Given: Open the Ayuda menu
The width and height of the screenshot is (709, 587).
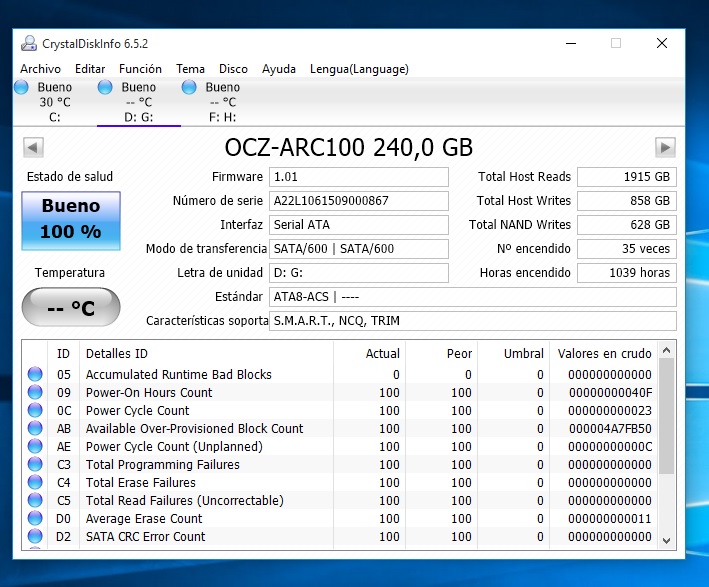Looking at the screenshot, I should click(x=279, y=69).
